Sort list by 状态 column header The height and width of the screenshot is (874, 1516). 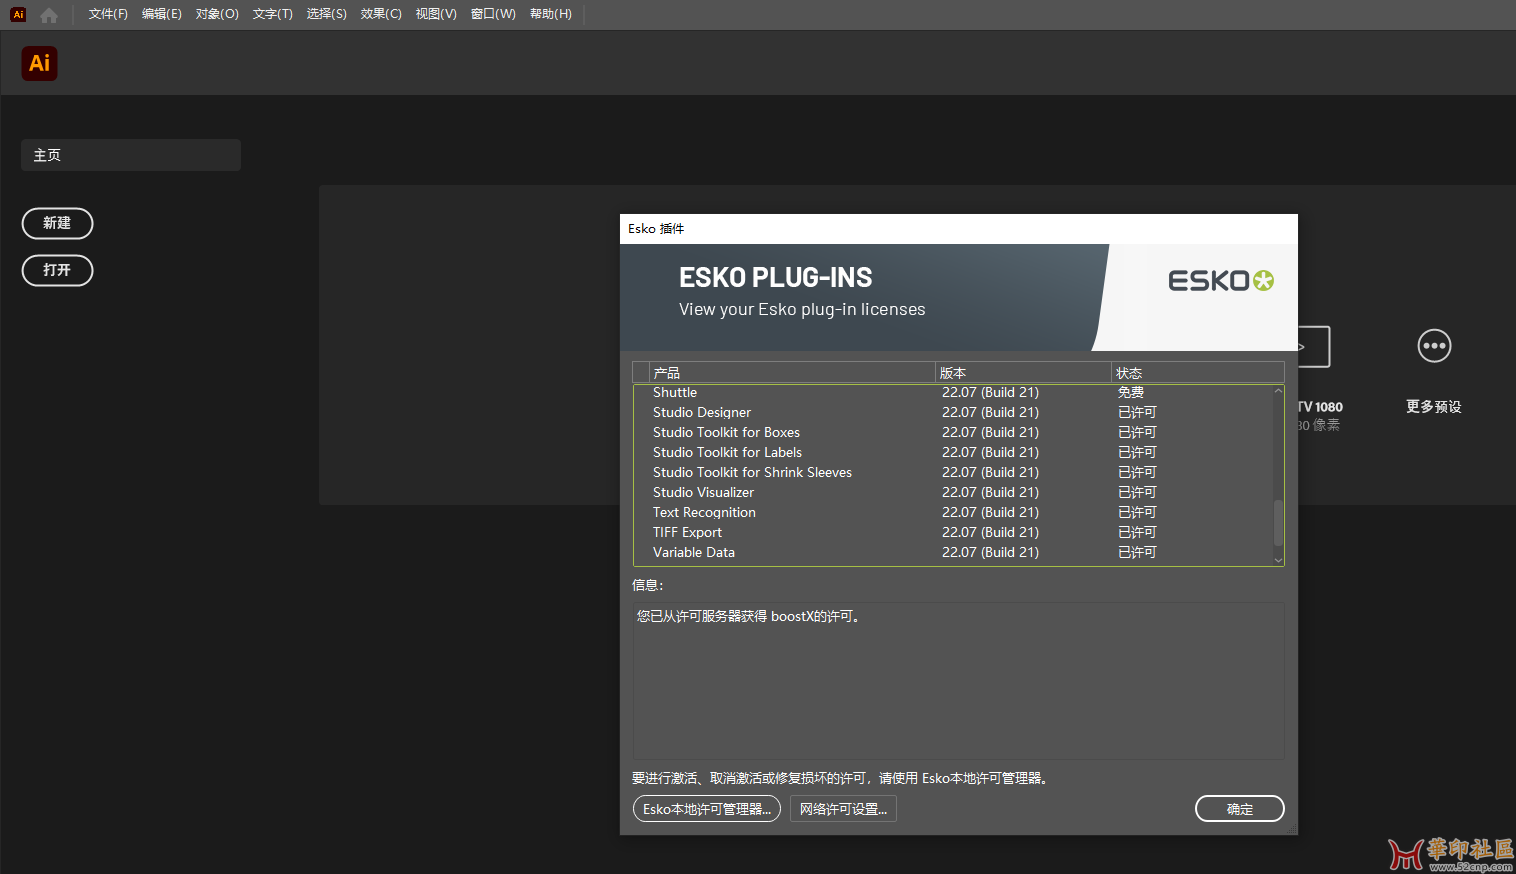coord(1198,372)
